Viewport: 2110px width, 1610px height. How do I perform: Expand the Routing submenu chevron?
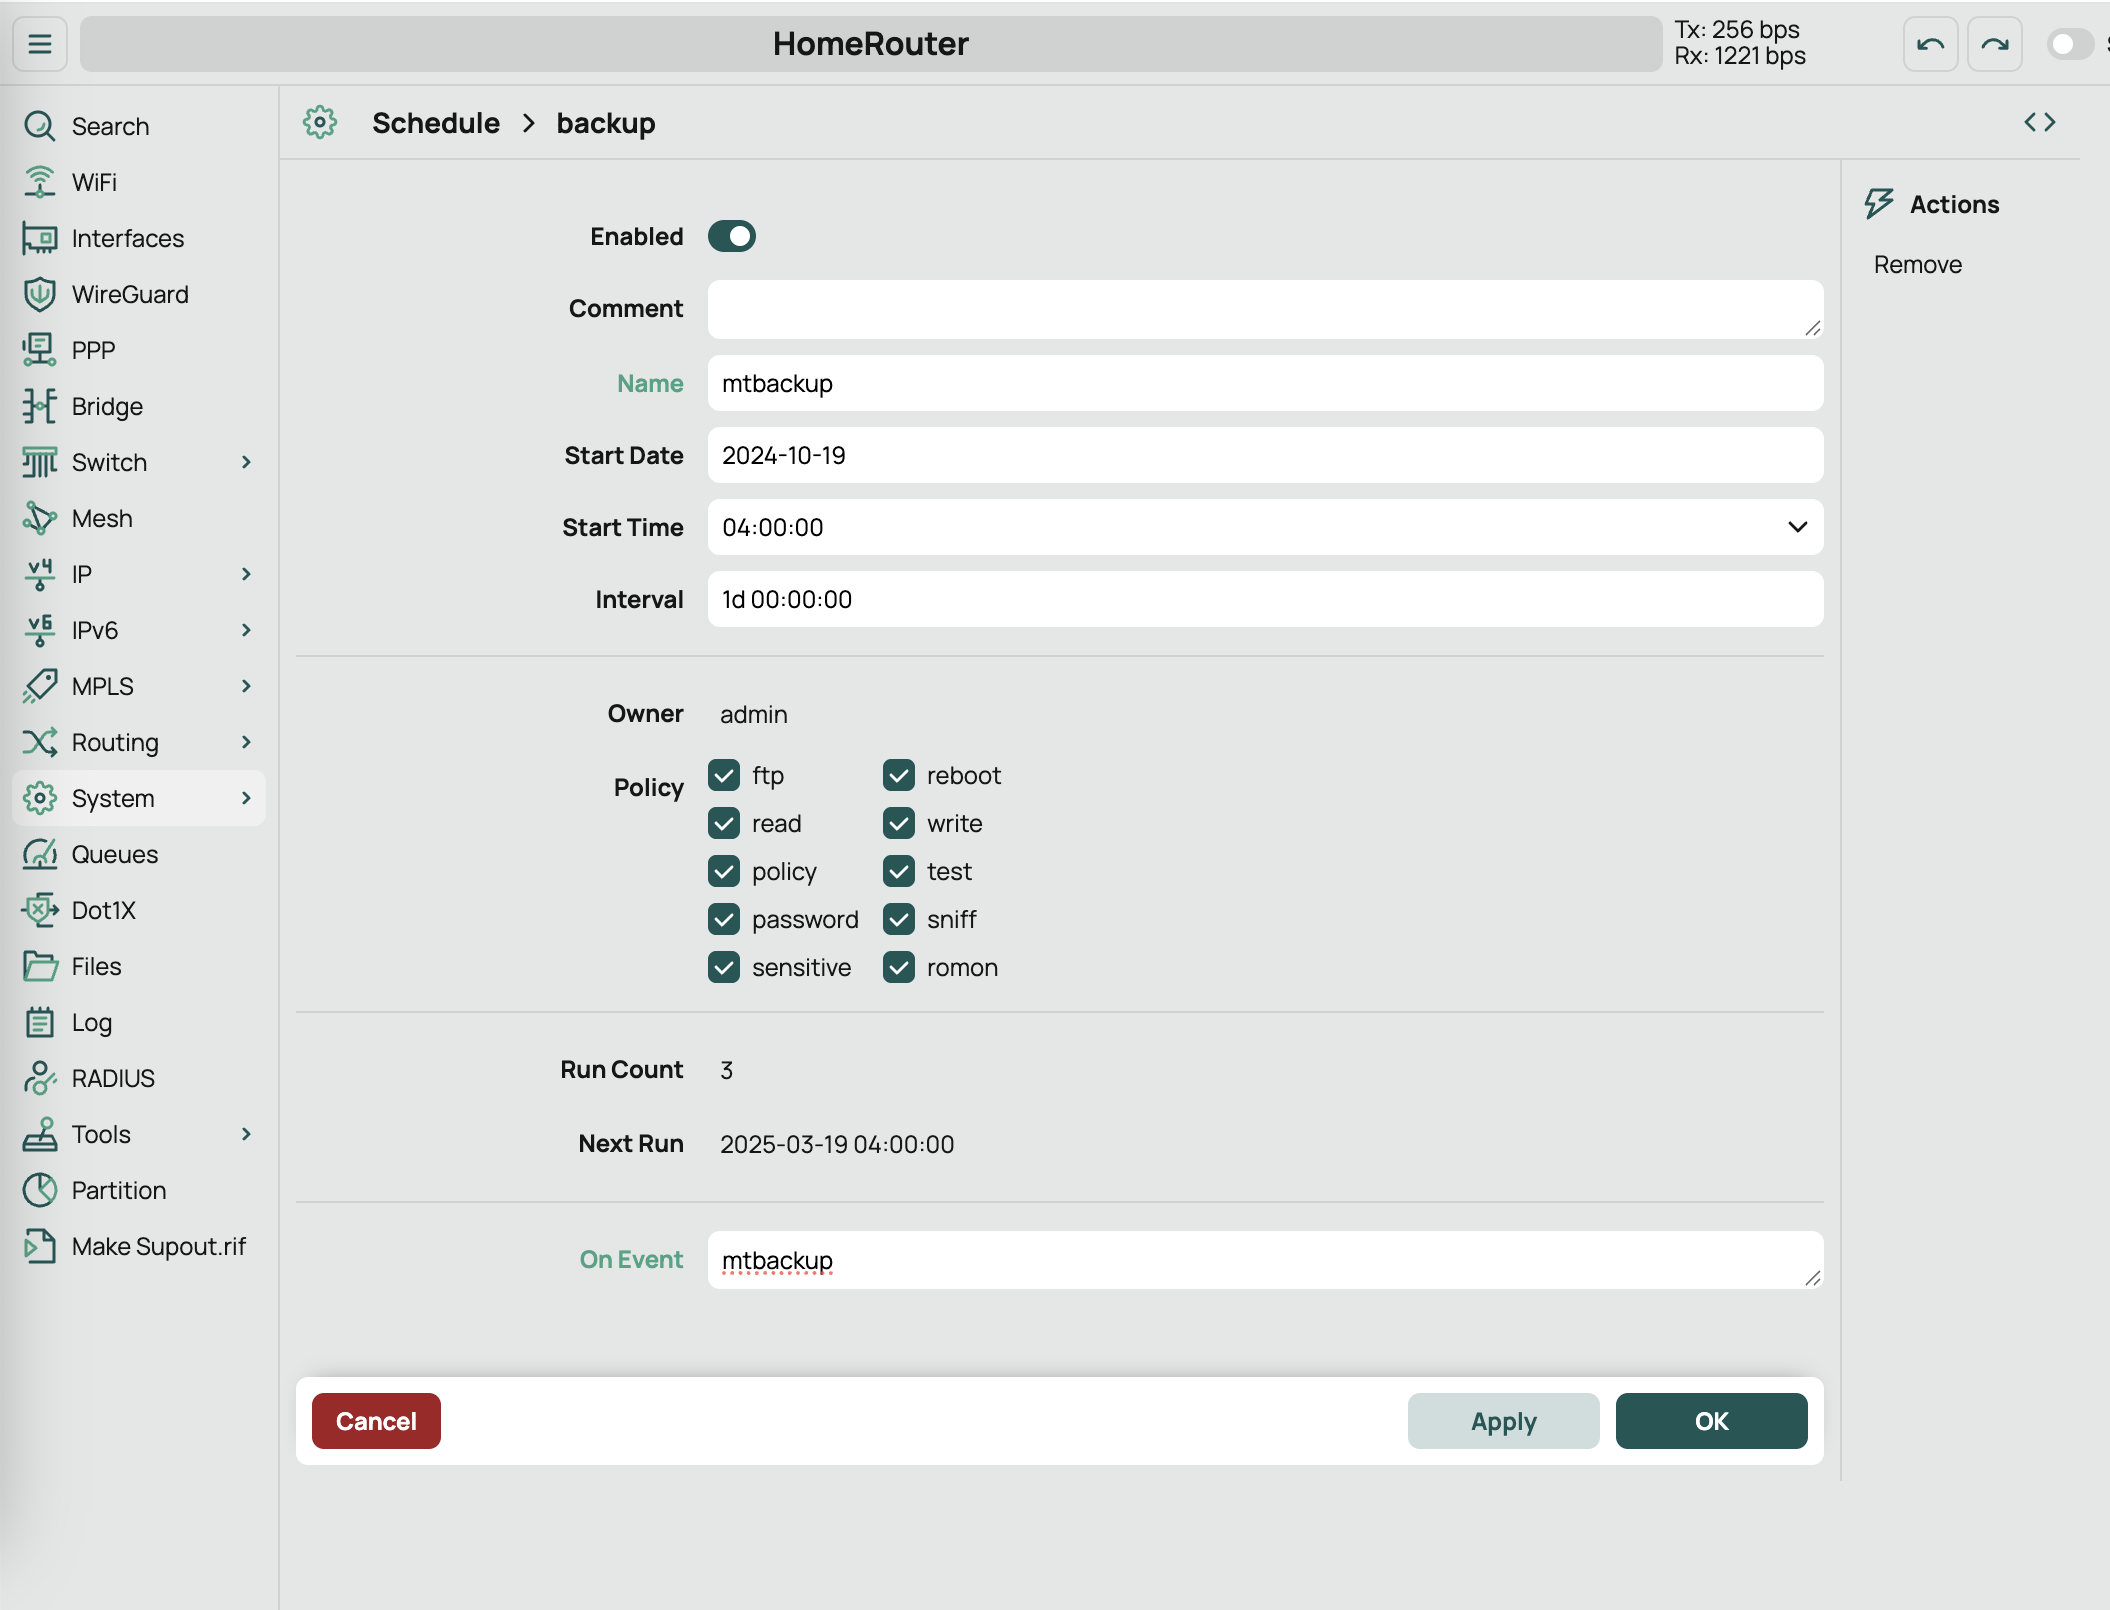[x=246, y=742]
